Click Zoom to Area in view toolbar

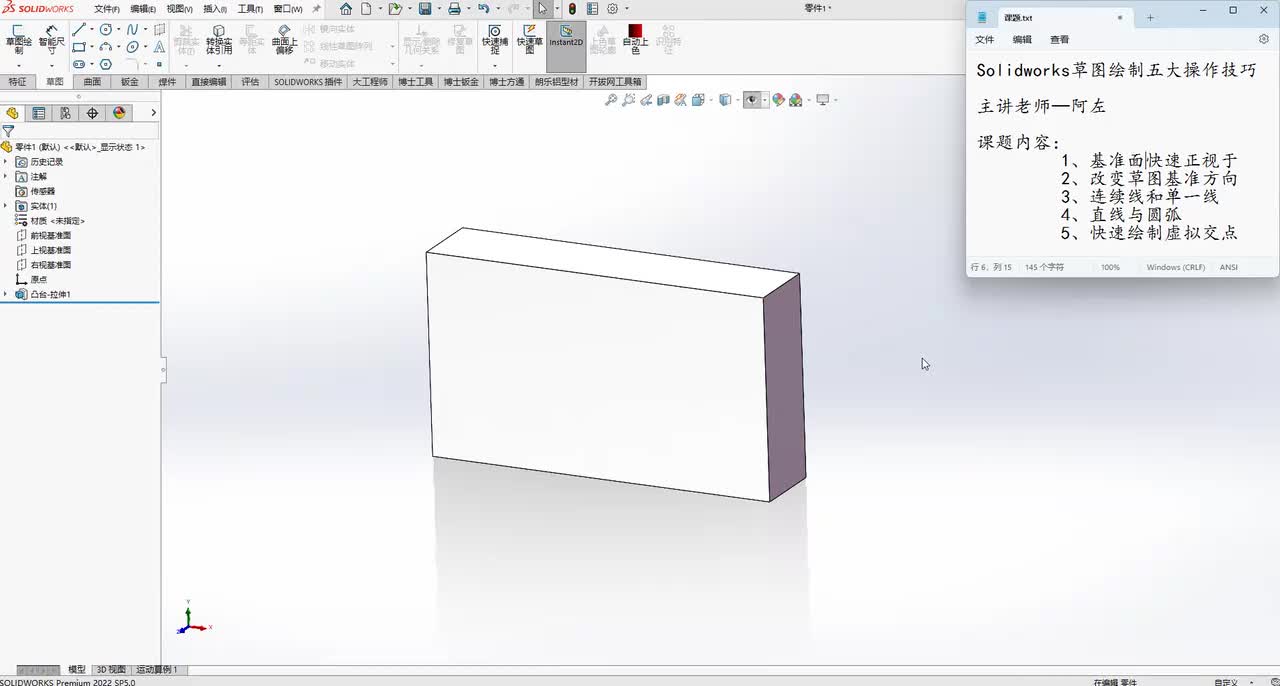pos(628,100)
